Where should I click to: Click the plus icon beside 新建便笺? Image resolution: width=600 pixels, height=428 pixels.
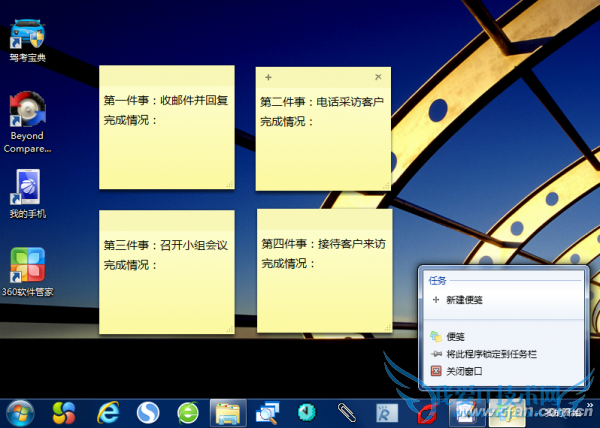coord(436,300)
